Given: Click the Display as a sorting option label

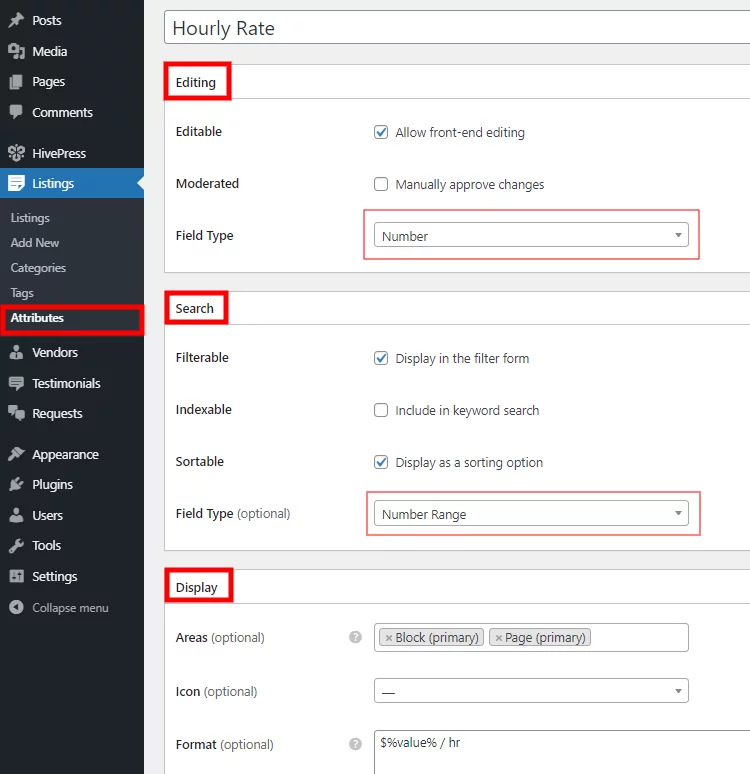Looking at the screenshot, I should tap(469, 463).
